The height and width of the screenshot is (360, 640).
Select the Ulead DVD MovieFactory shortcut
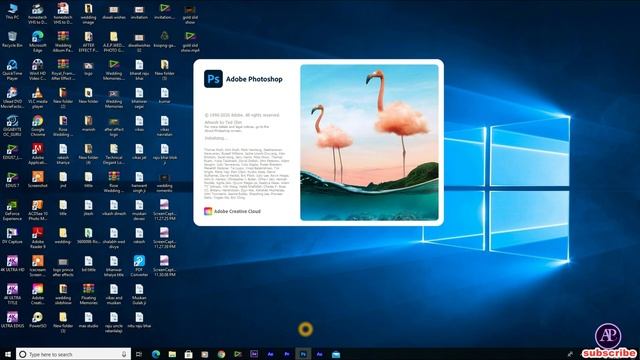click(12, 98)
